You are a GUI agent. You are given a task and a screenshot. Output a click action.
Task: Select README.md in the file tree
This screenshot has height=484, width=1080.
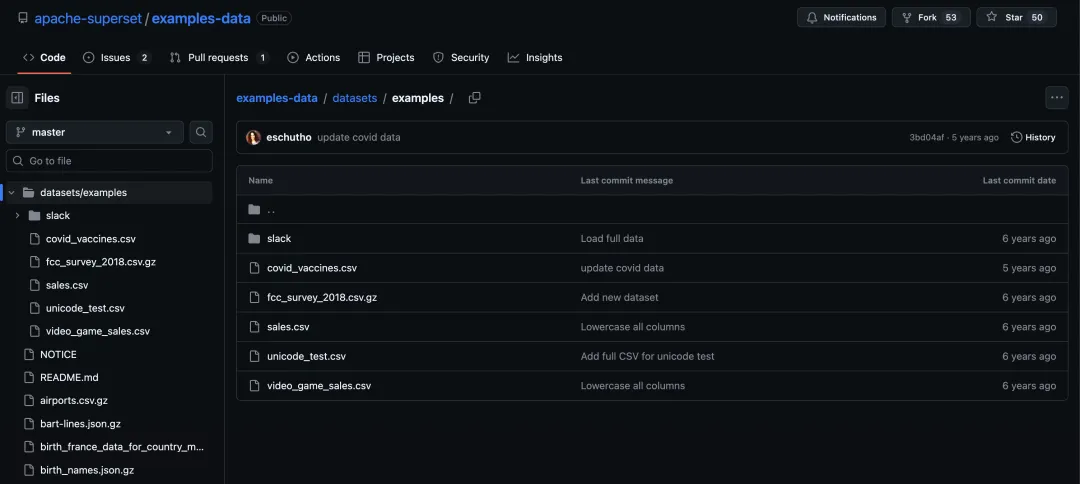[69, 378]
